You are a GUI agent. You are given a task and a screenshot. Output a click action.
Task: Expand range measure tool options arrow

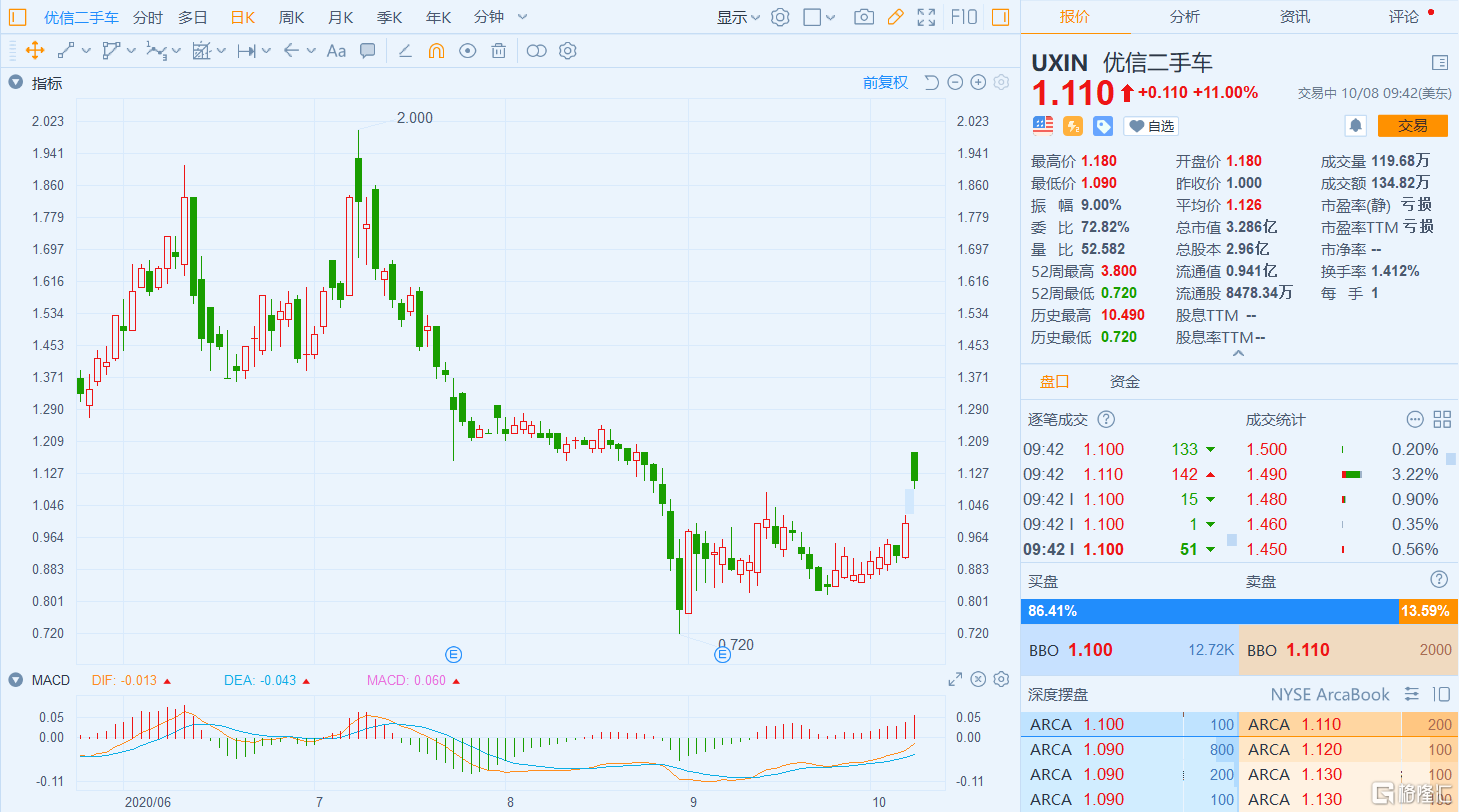pyautogui.click(x=266, y=51)
